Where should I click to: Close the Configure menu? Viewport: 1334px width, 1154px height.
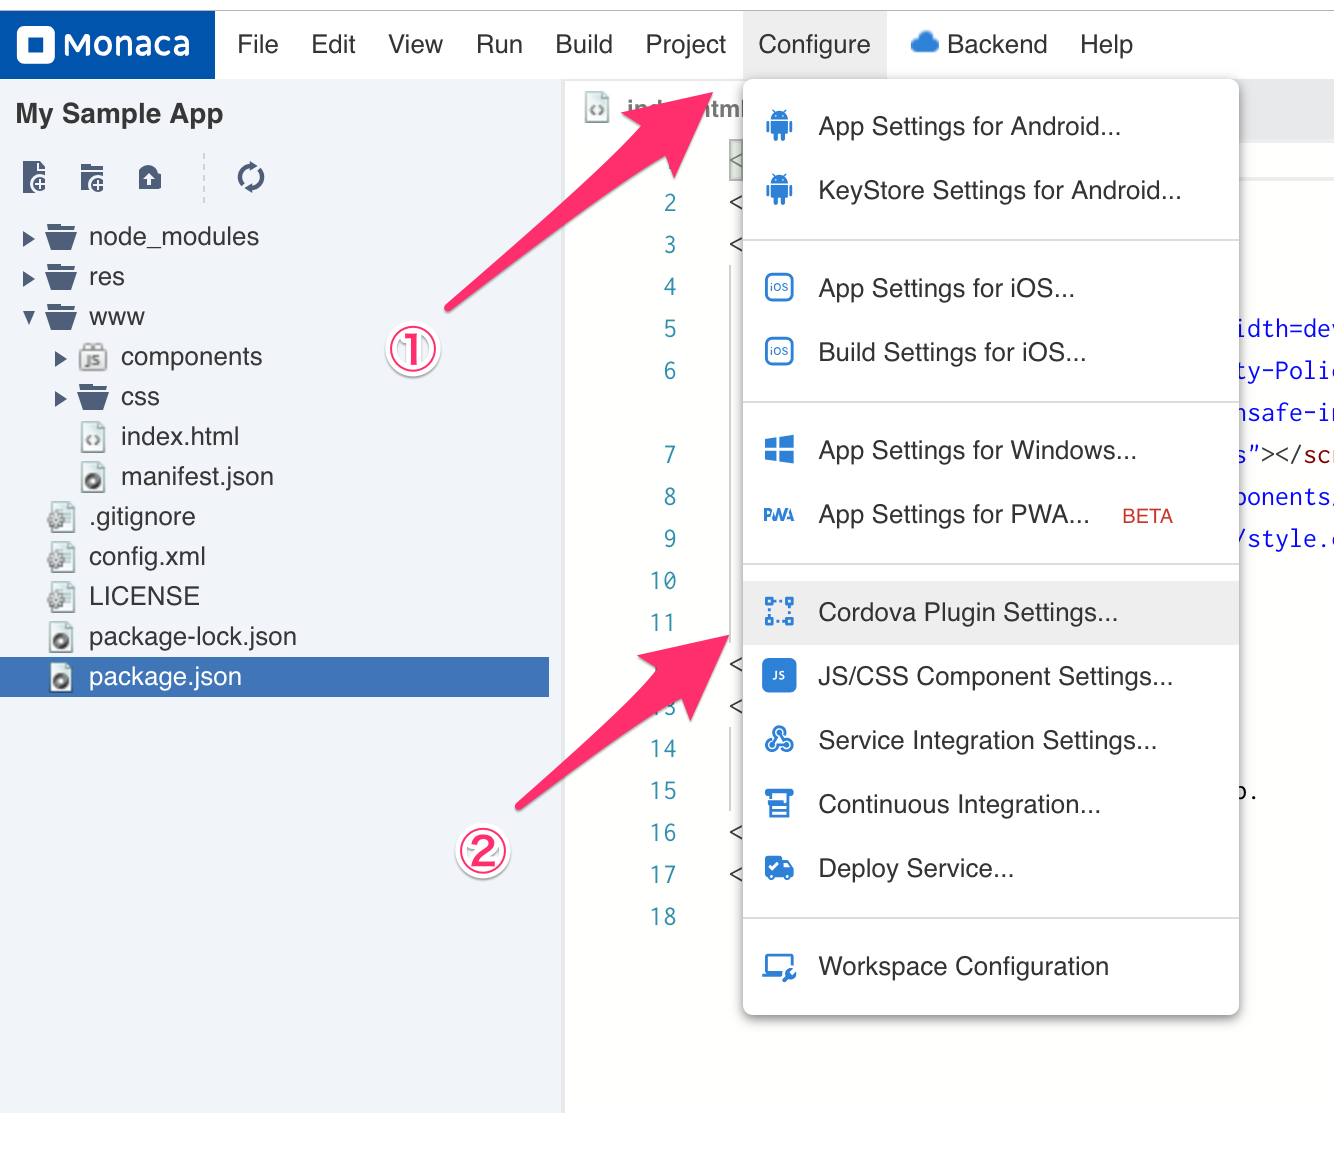(x=814, y=44)
